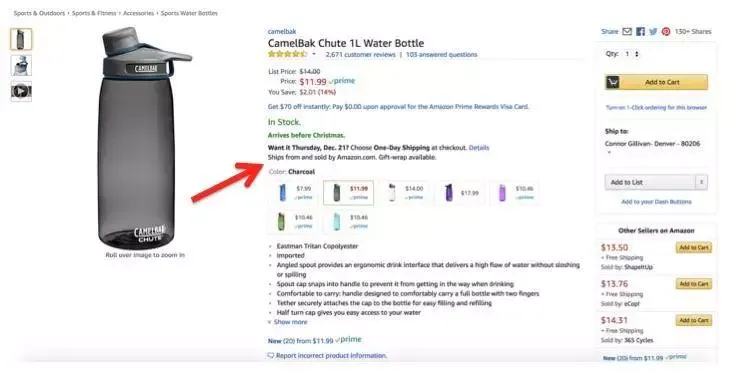731x373 pixels.
Task: Share product on Twitter bird icon
Action: click(x=653, y=32)
